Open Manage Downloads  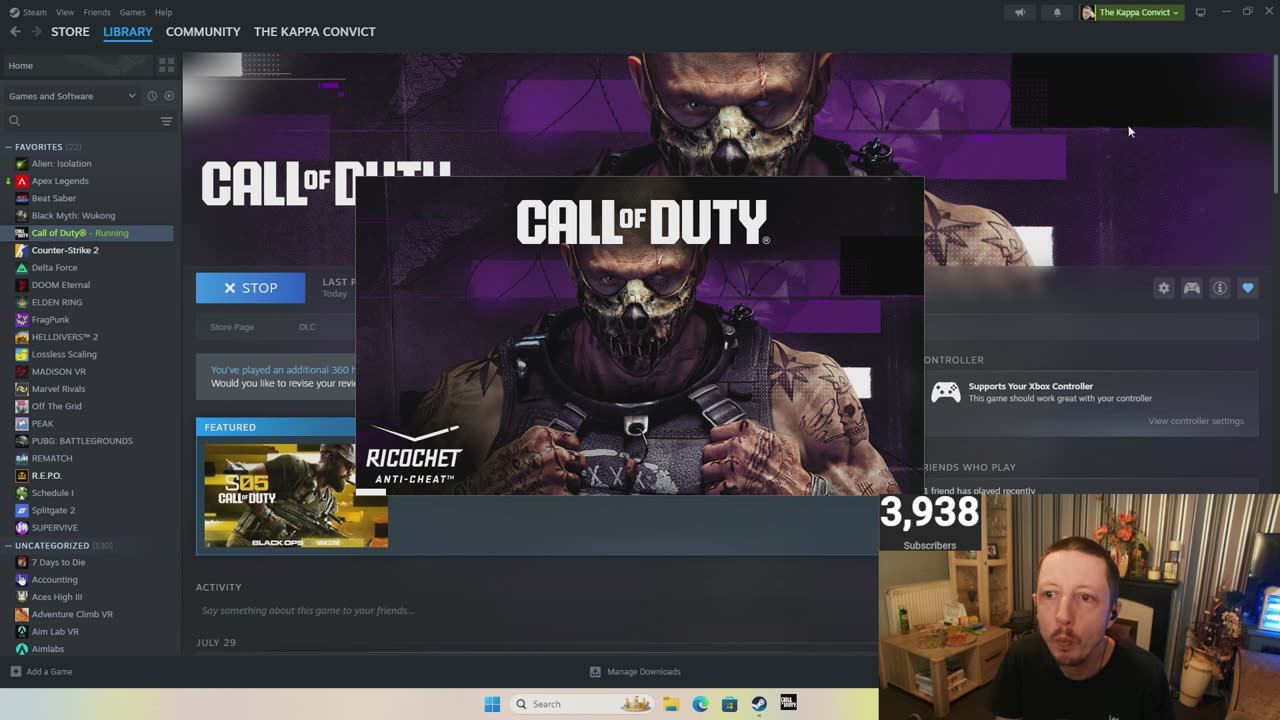click(635, 671)
